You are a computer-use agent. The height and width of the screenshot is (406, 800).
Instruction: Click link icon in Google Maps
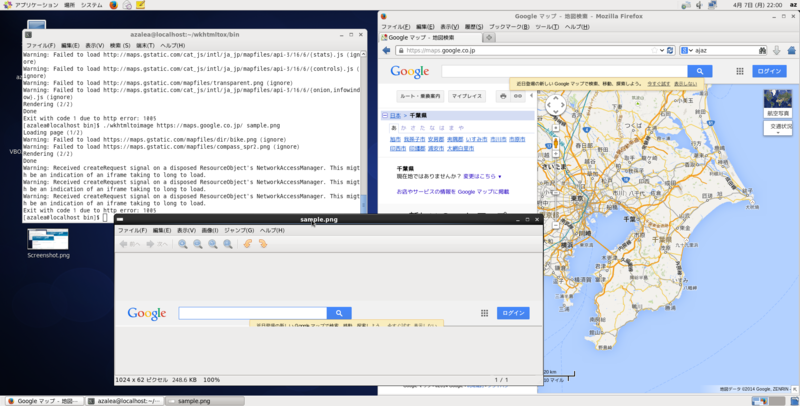(x=517, y=96)
